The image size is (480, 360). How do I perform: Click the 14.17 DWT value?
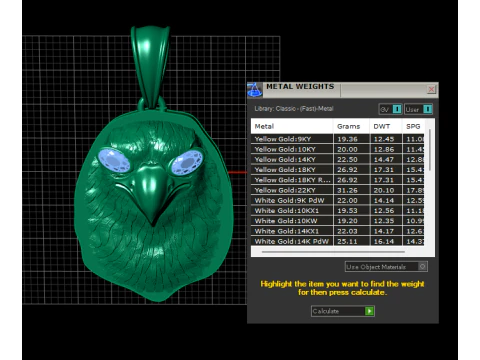coord(384,231)
